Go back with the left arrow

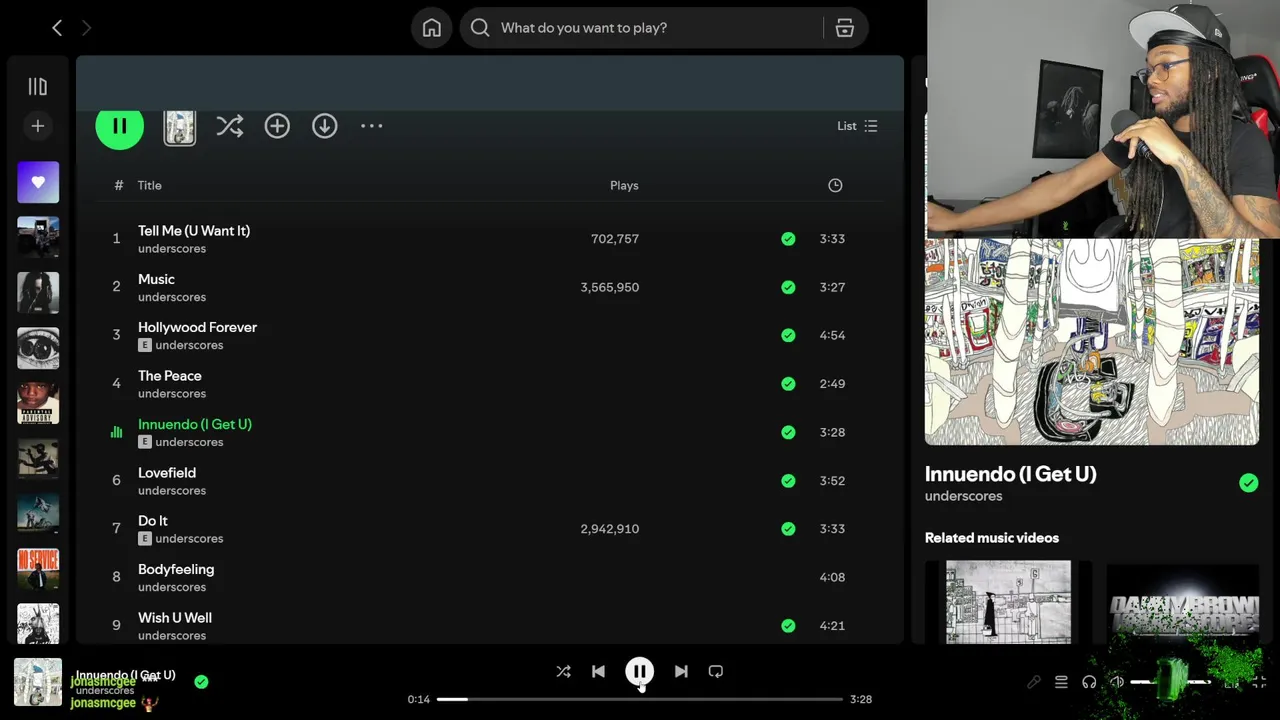57,28
